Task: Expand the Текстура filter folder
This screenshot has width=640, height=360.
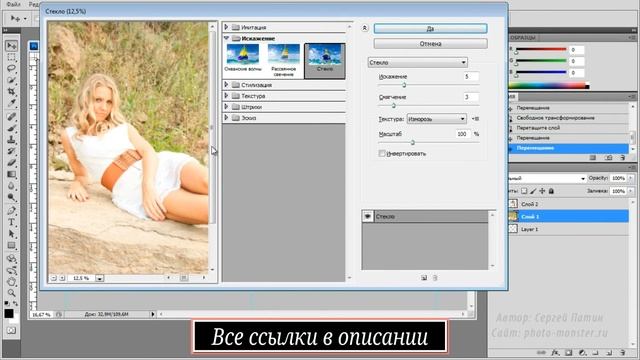Action: click(x=227, y=96)
